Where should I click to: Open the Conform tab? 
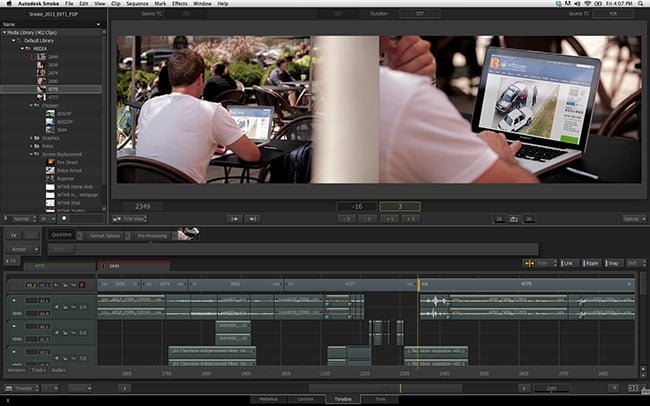pyautogui.click(x=305, y=398)
